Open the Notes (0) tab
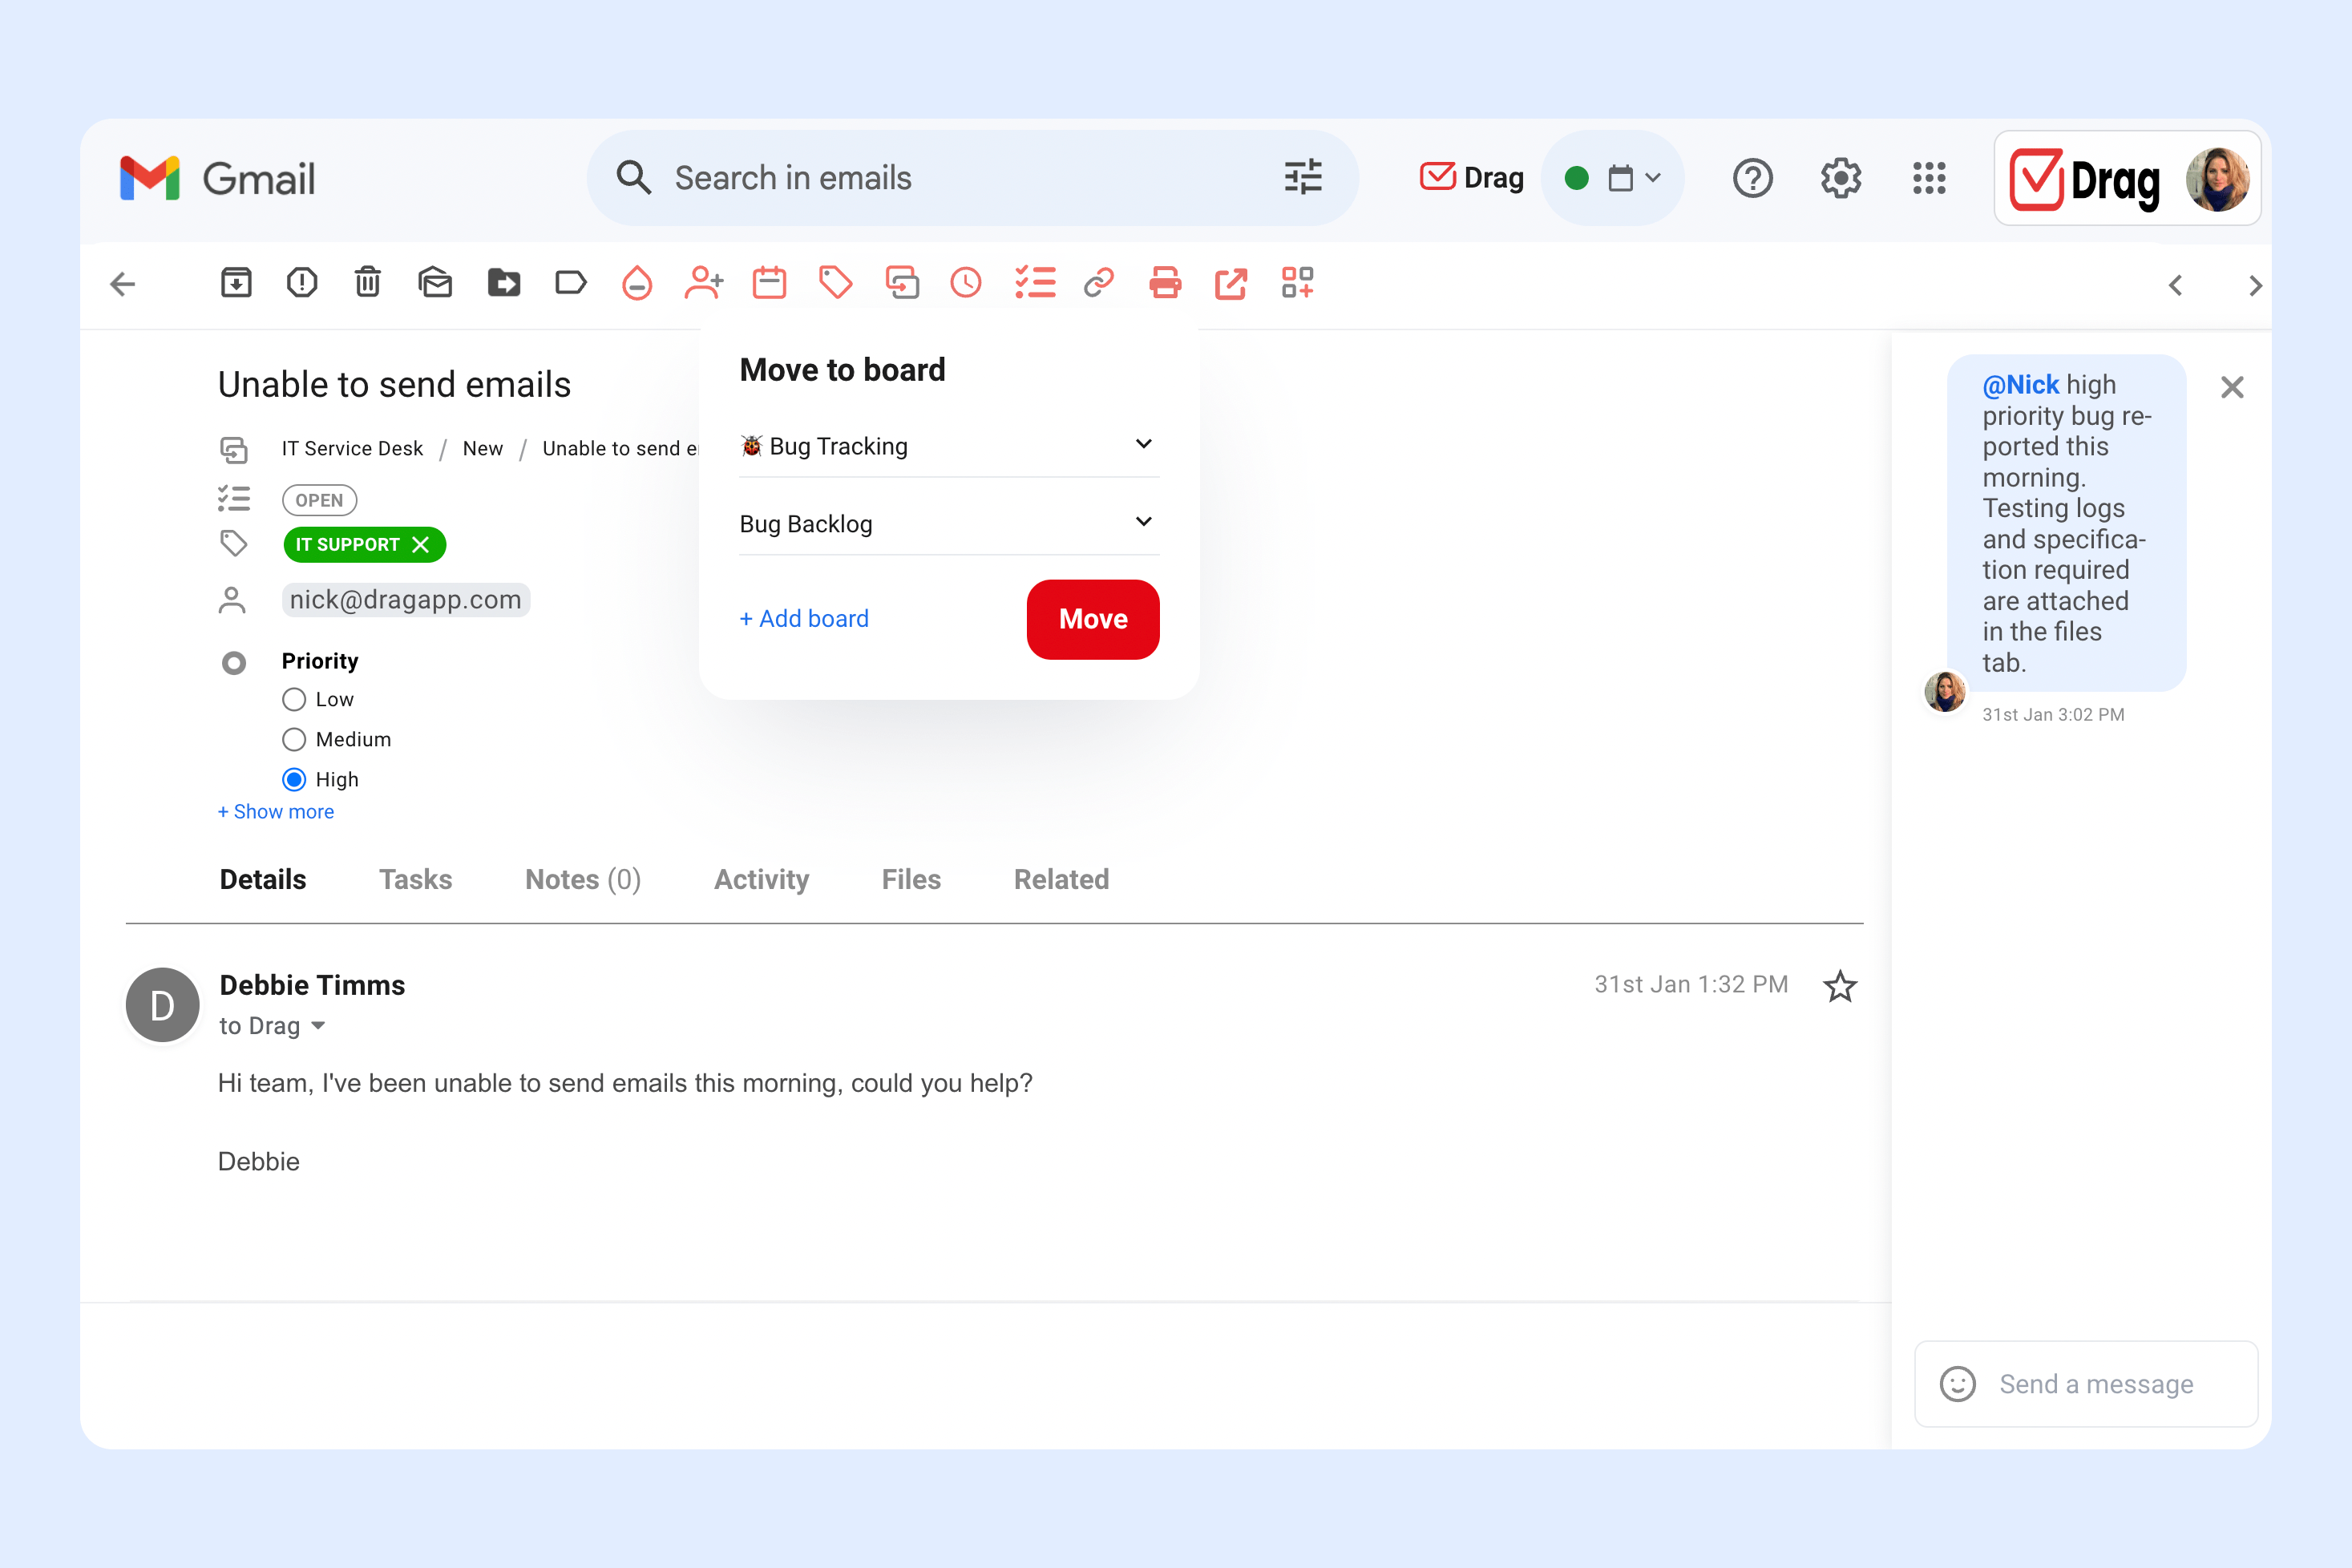 583,879
